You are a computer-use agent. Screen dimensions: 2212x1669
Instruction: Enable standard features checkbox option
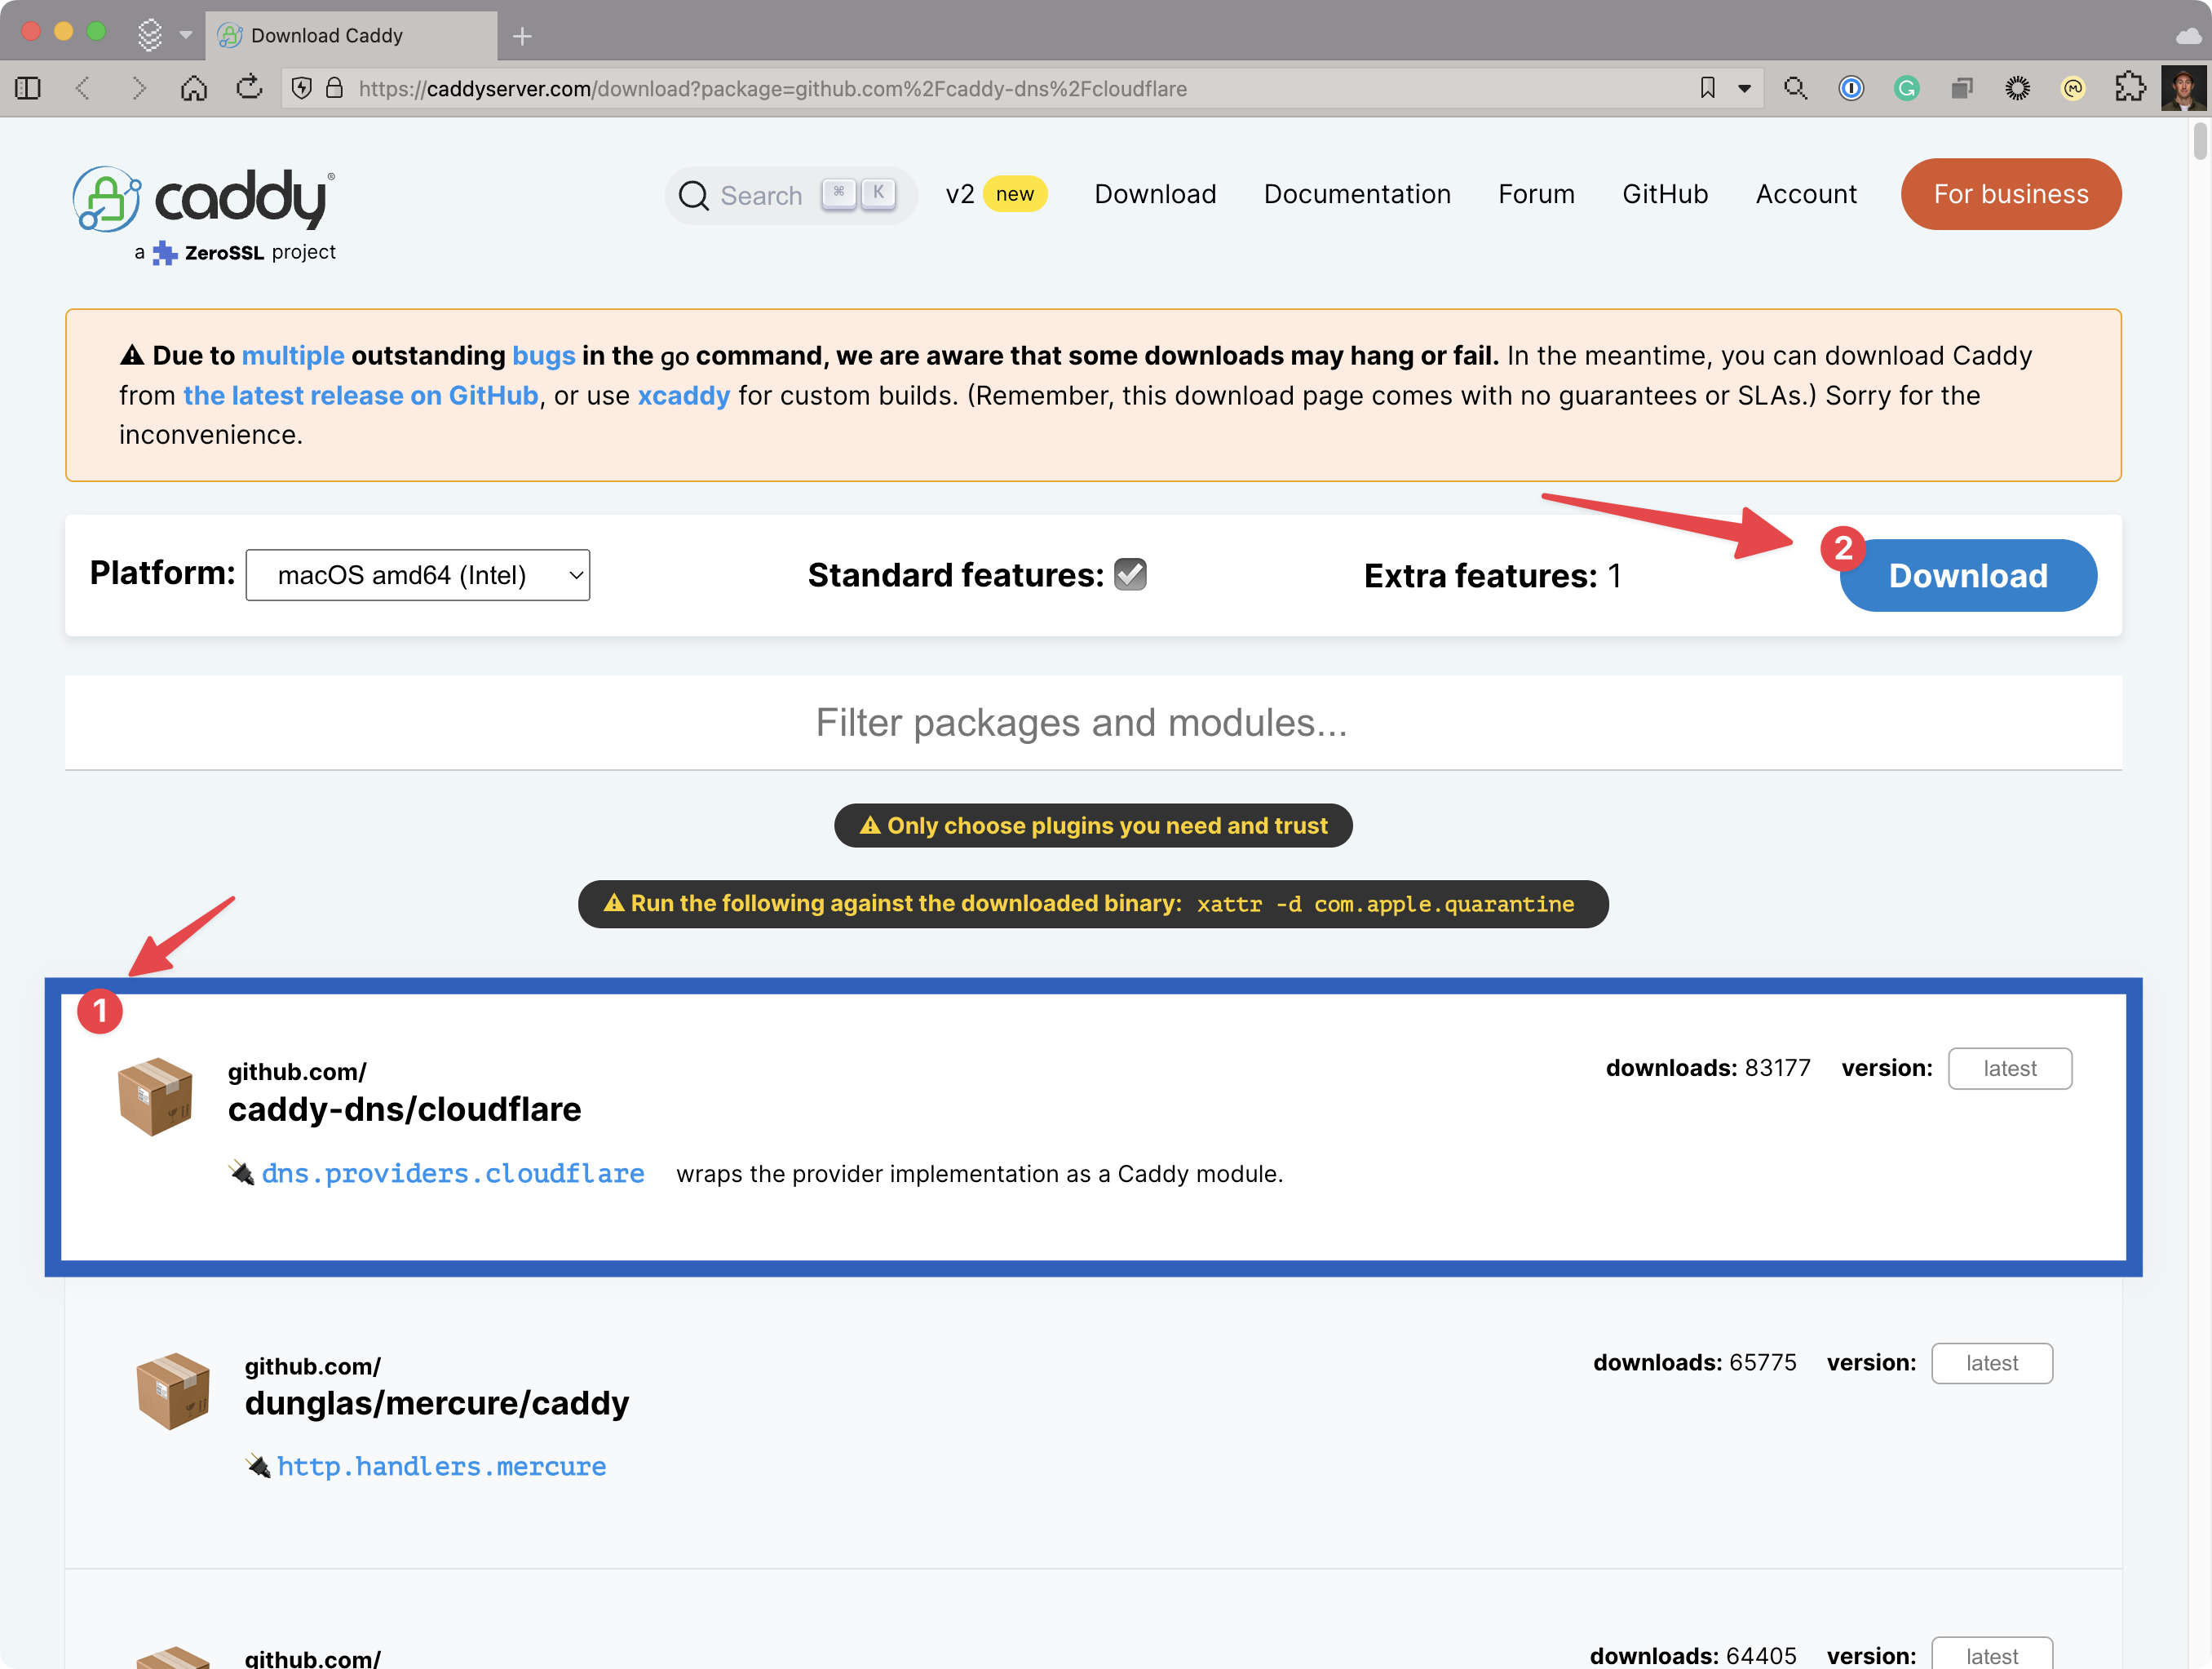click(1132, 572)
